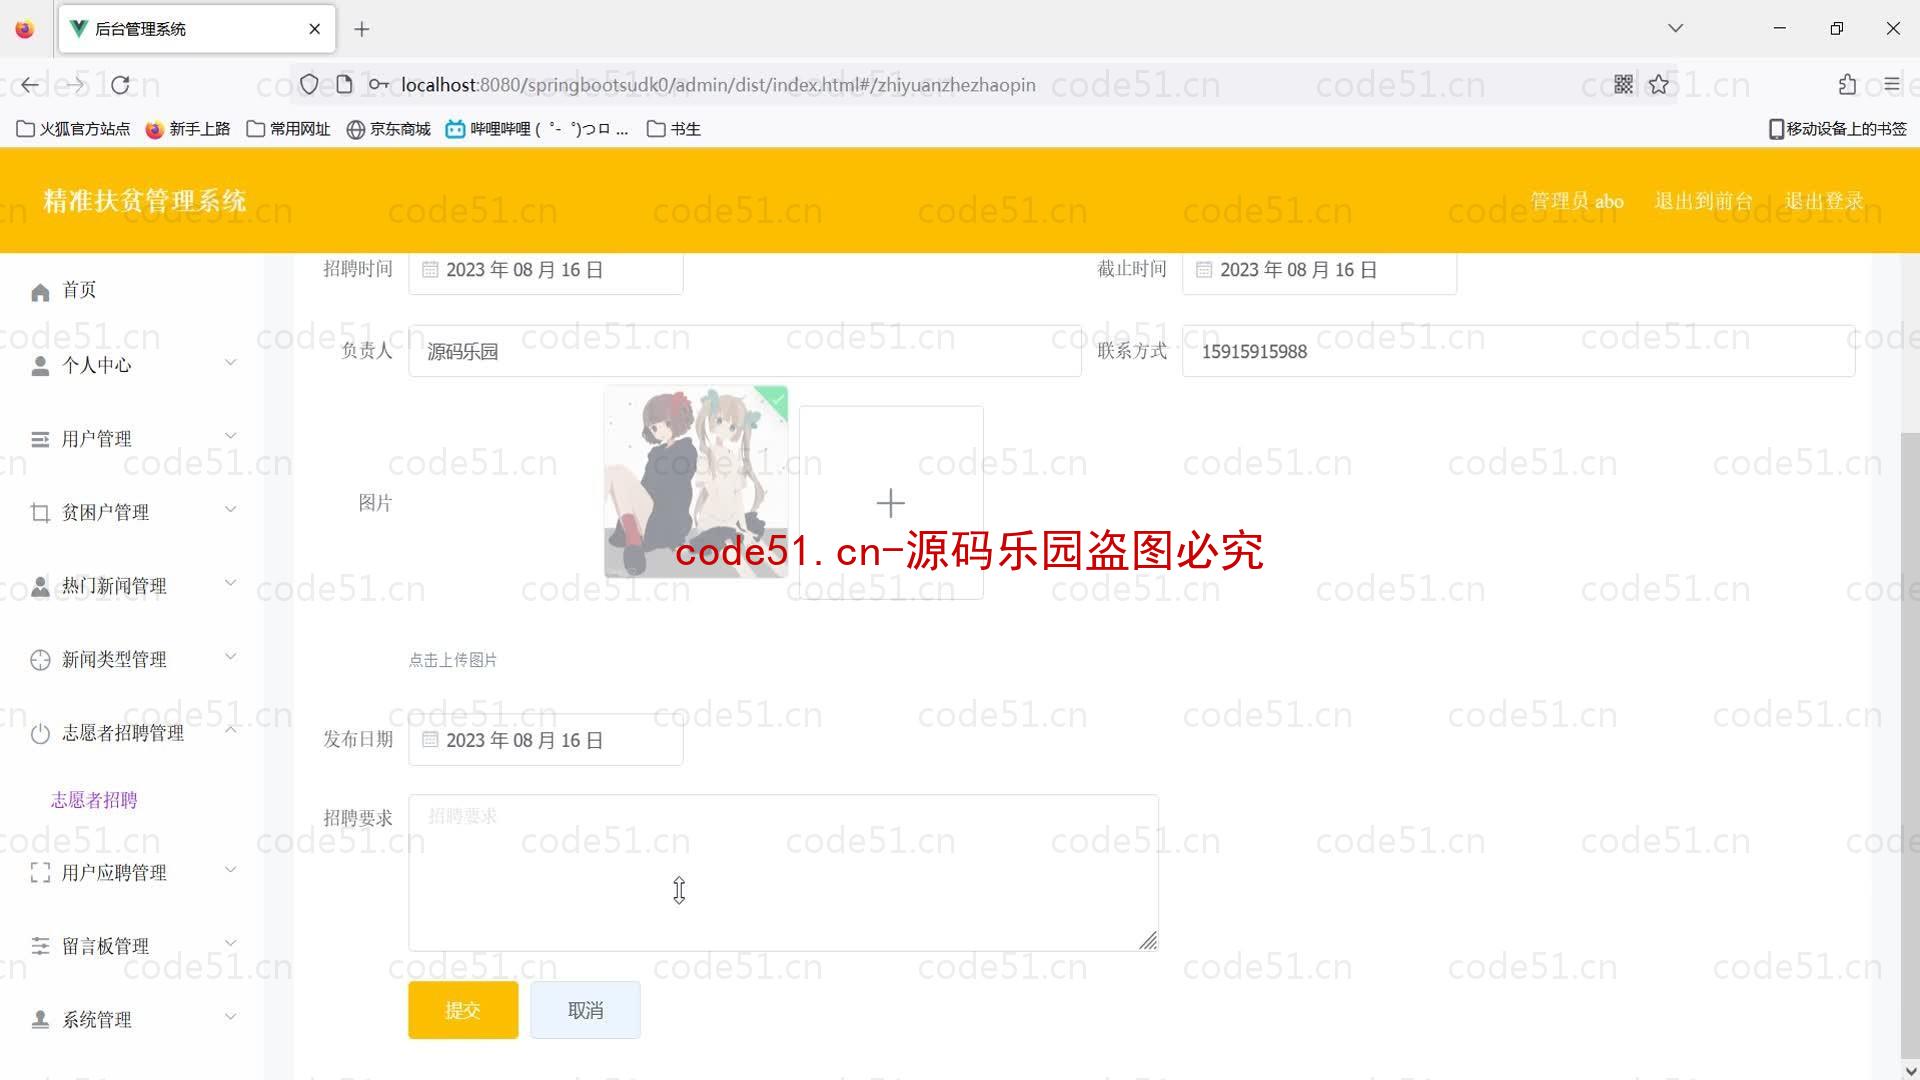This screenshot has width=1920, height=1080.
Task: Click the person icon beside 系统管理
Action: tap(40, 1020)
